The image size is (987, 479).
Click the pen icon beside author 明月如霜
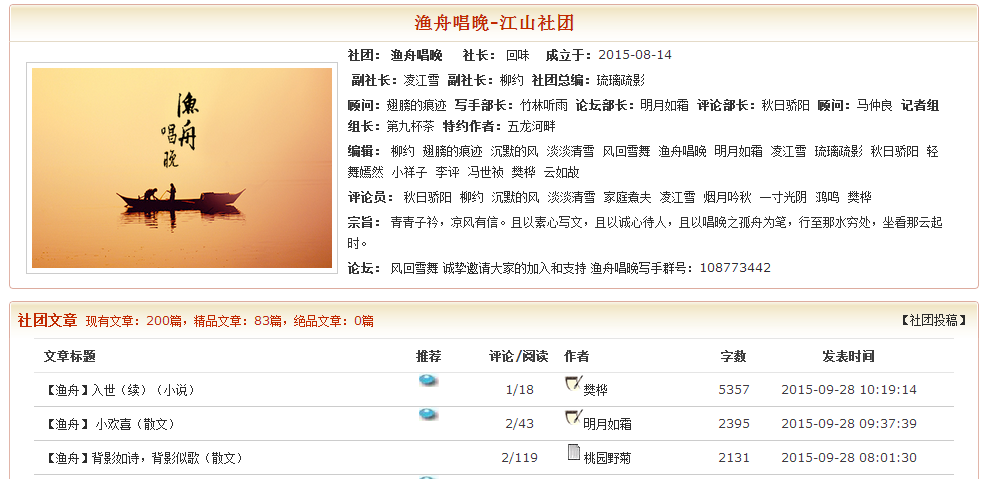pos(573,417)
